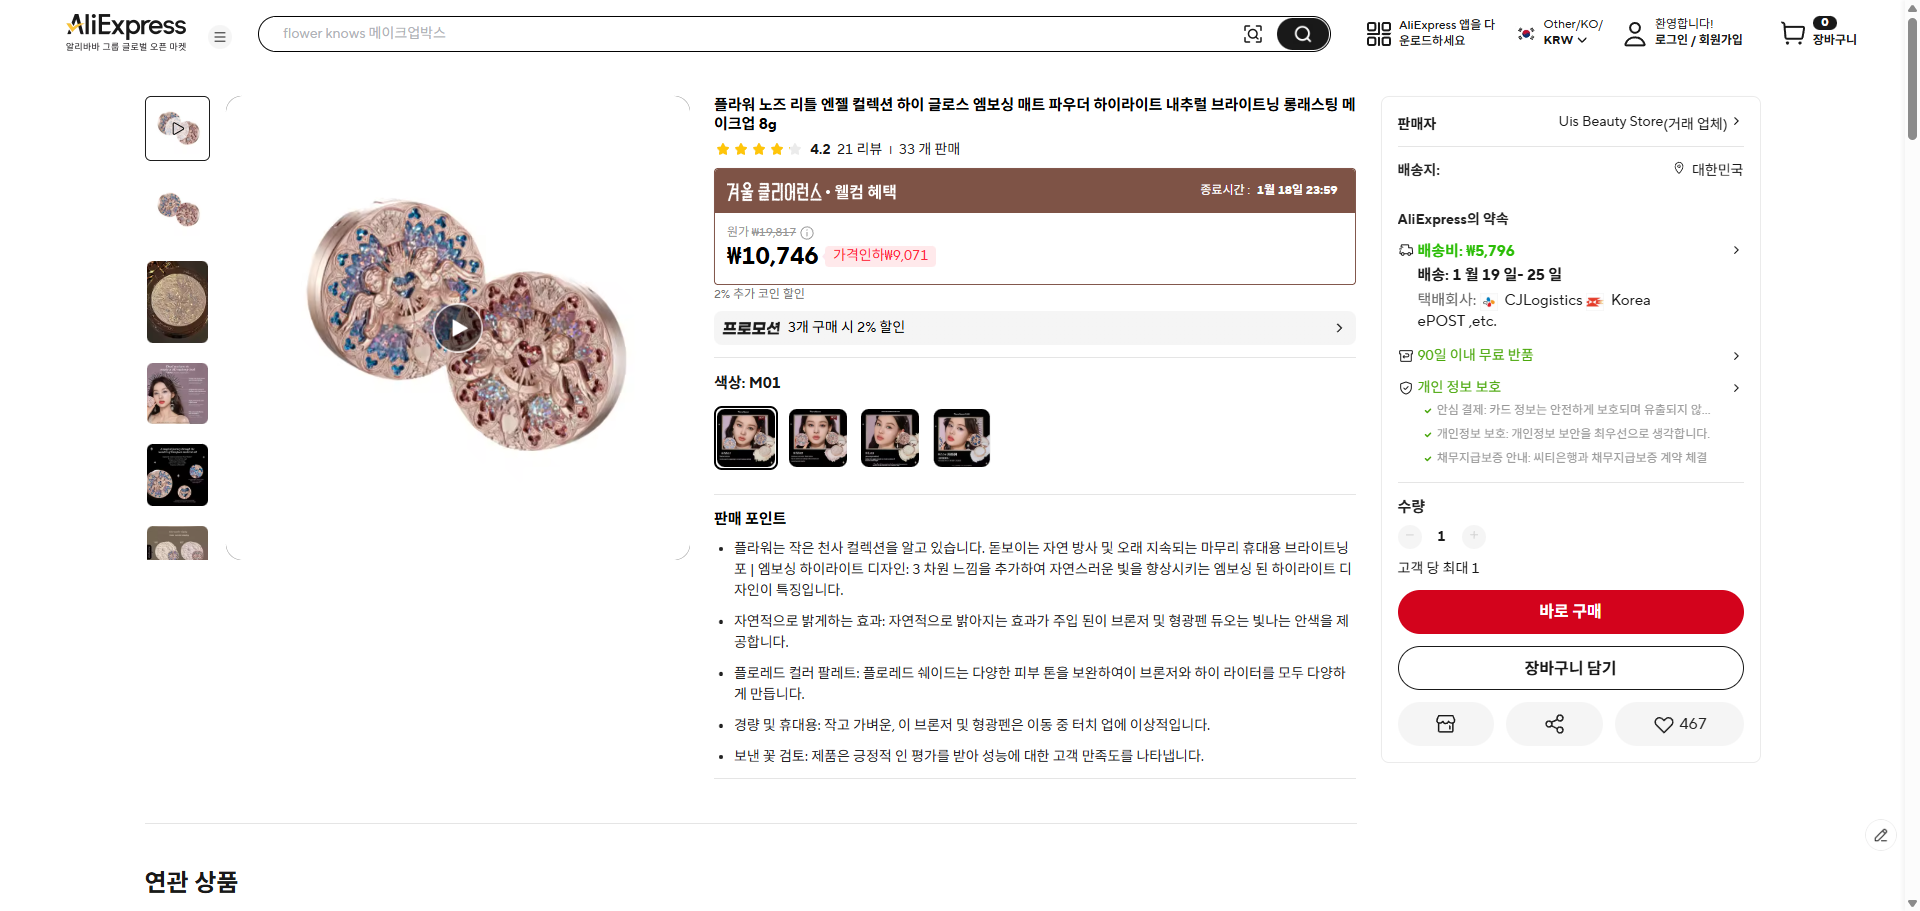Click the account person icon to log in
1920x911 pixels.
pos(1634,33)
